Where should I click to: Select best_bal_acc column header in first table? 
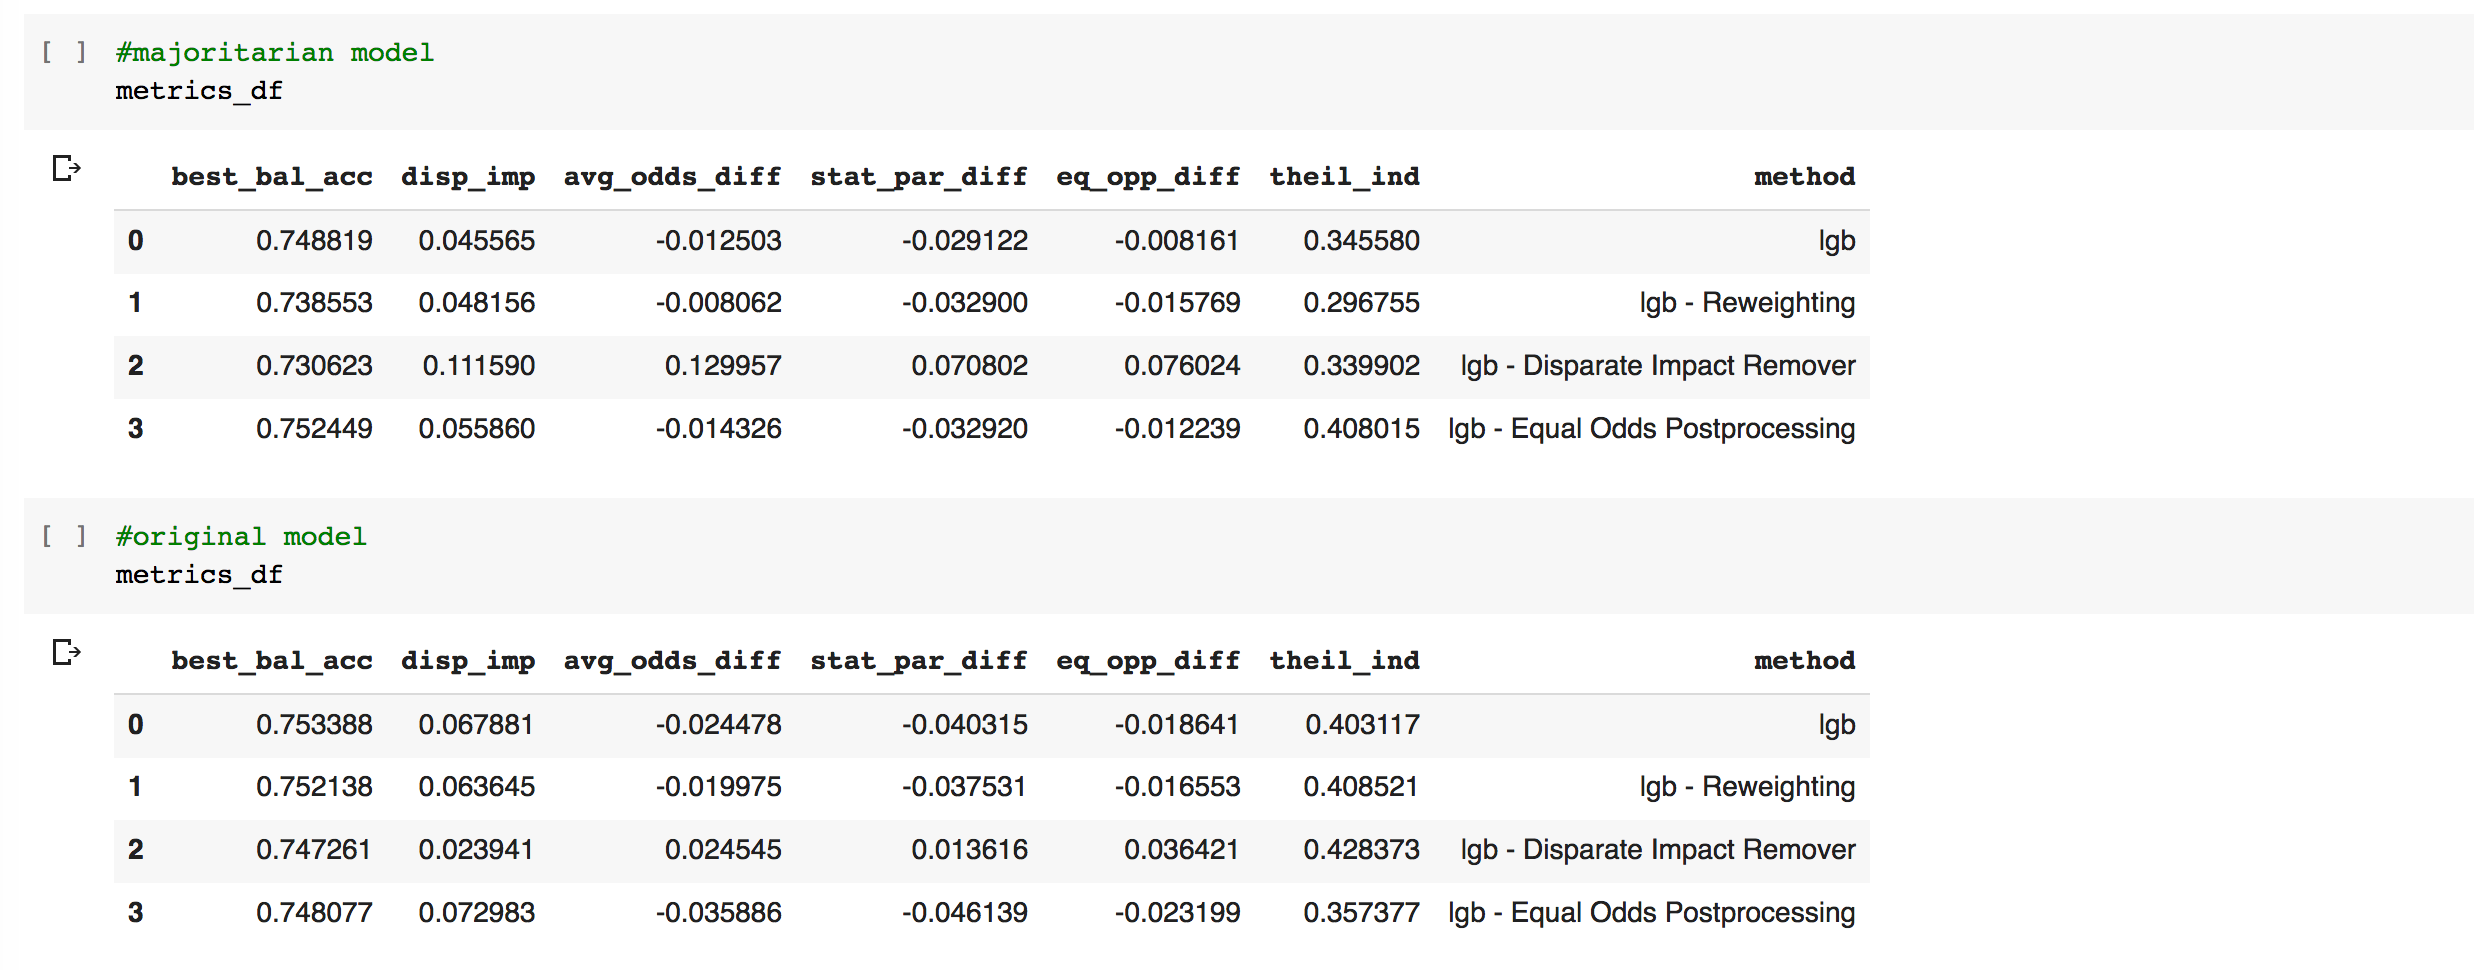(272, 177)
